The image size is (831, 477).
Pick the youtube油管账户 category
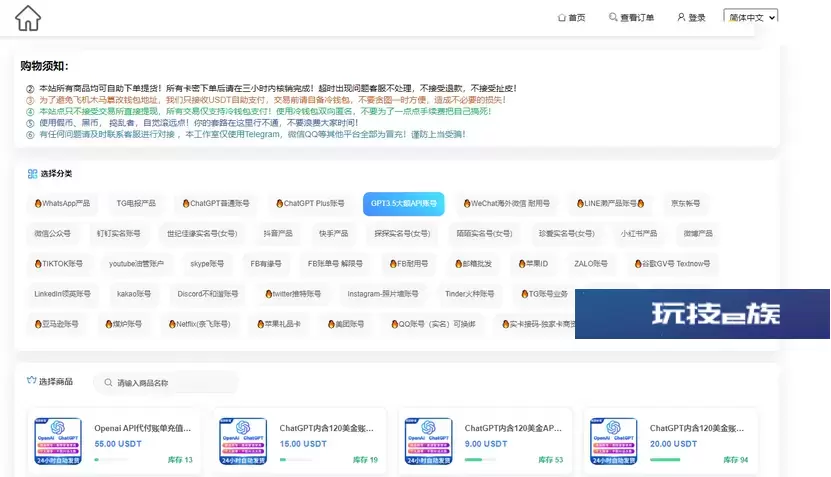point(136,264)
